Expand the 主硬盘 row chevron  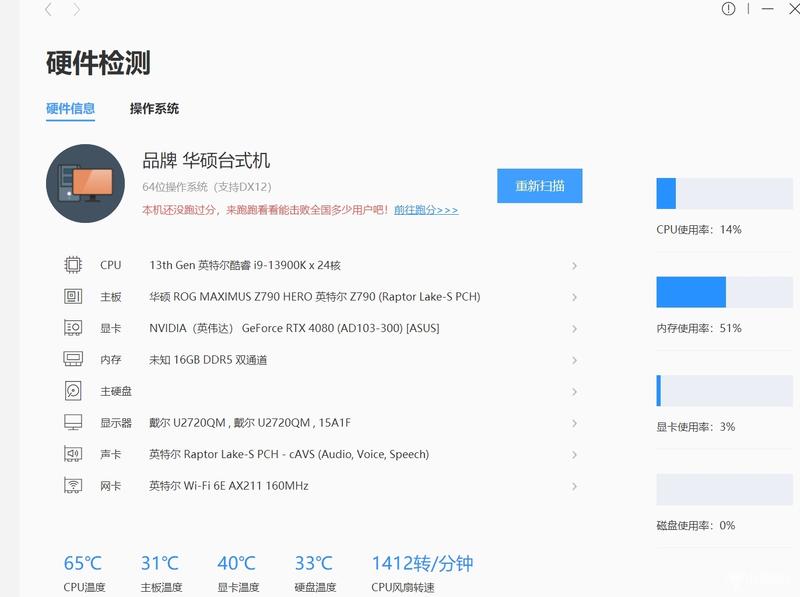(574, 392)
